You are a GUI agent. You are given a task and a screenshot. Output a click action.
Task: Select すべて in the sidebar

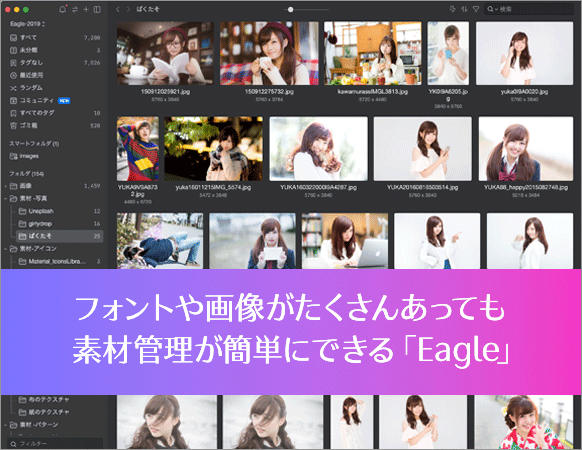[55, 38]
